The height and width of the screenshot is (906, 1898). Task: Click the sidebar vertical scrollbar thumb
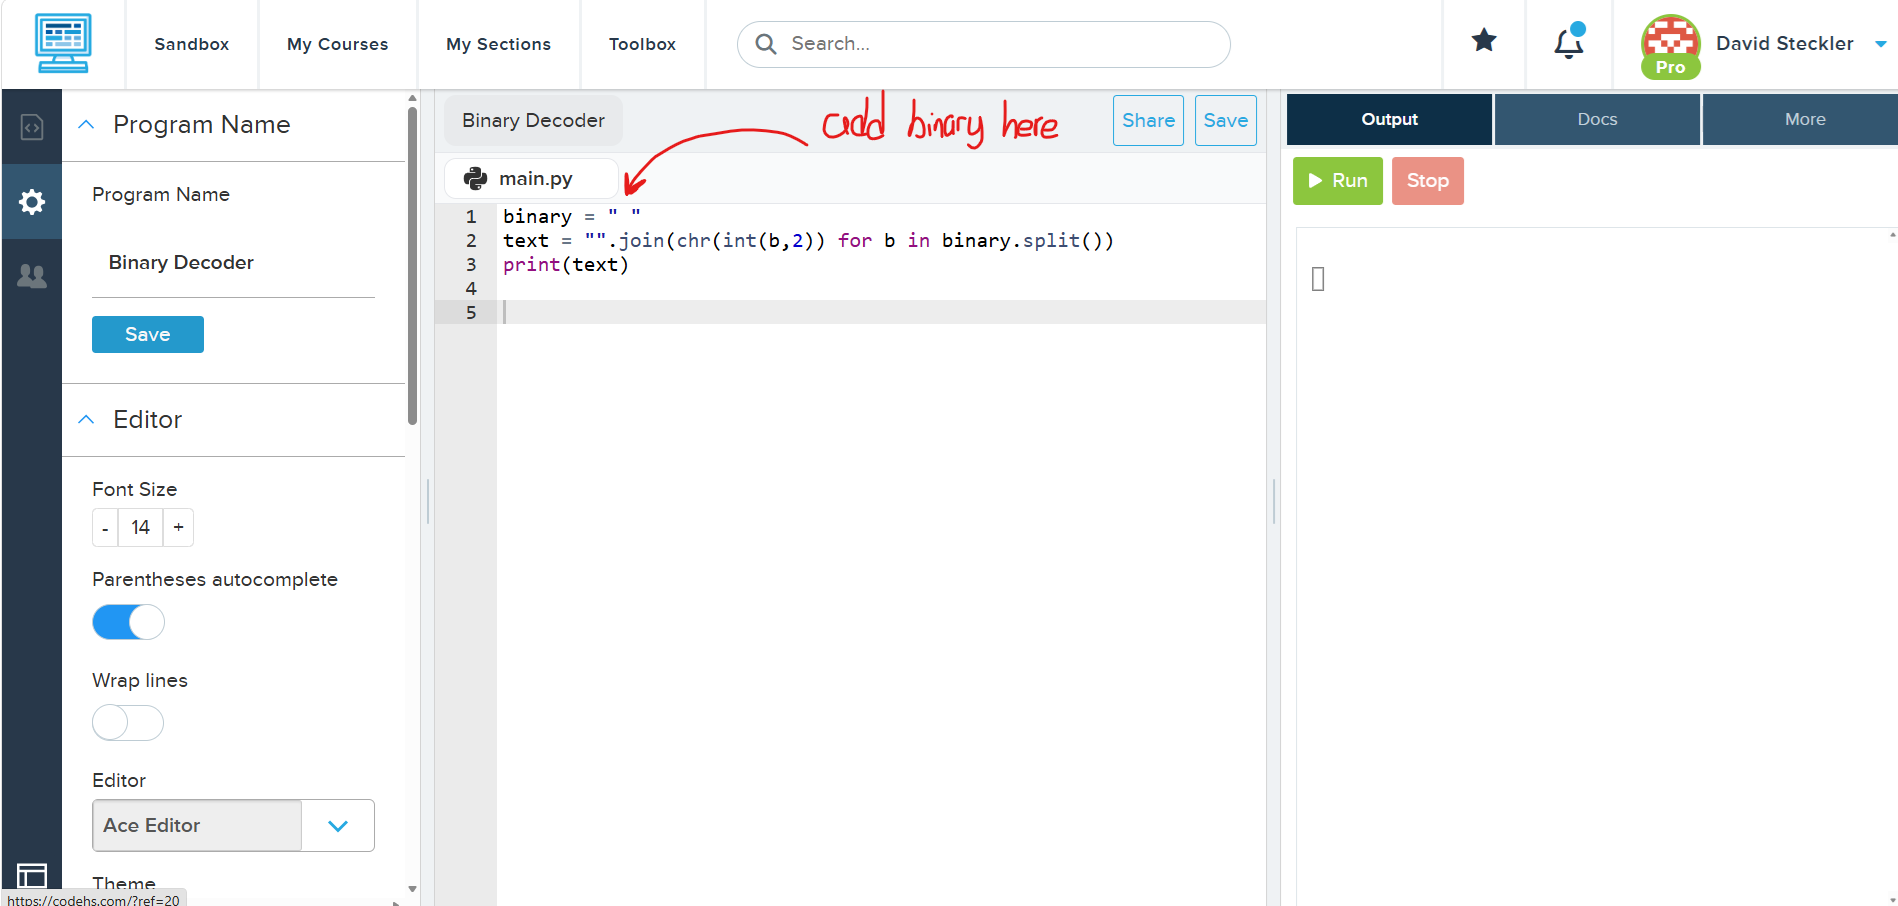(412, 265)
